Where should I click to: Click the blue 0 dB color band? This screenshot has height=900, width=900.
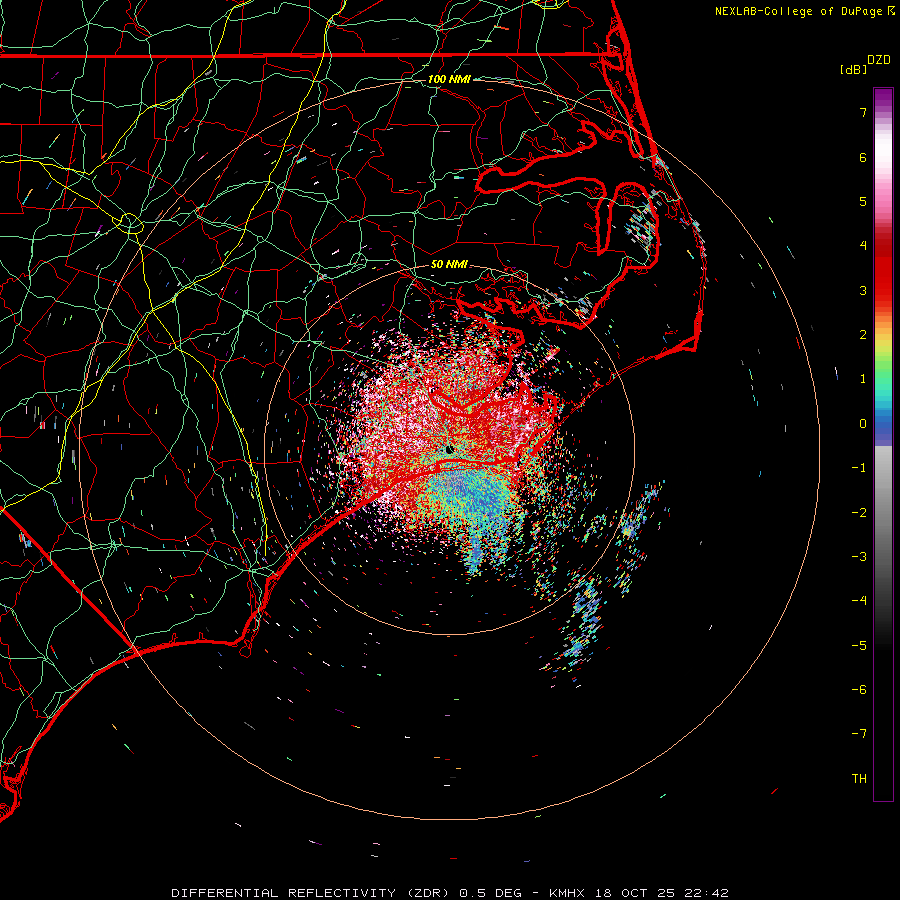(x=883, y=425)
